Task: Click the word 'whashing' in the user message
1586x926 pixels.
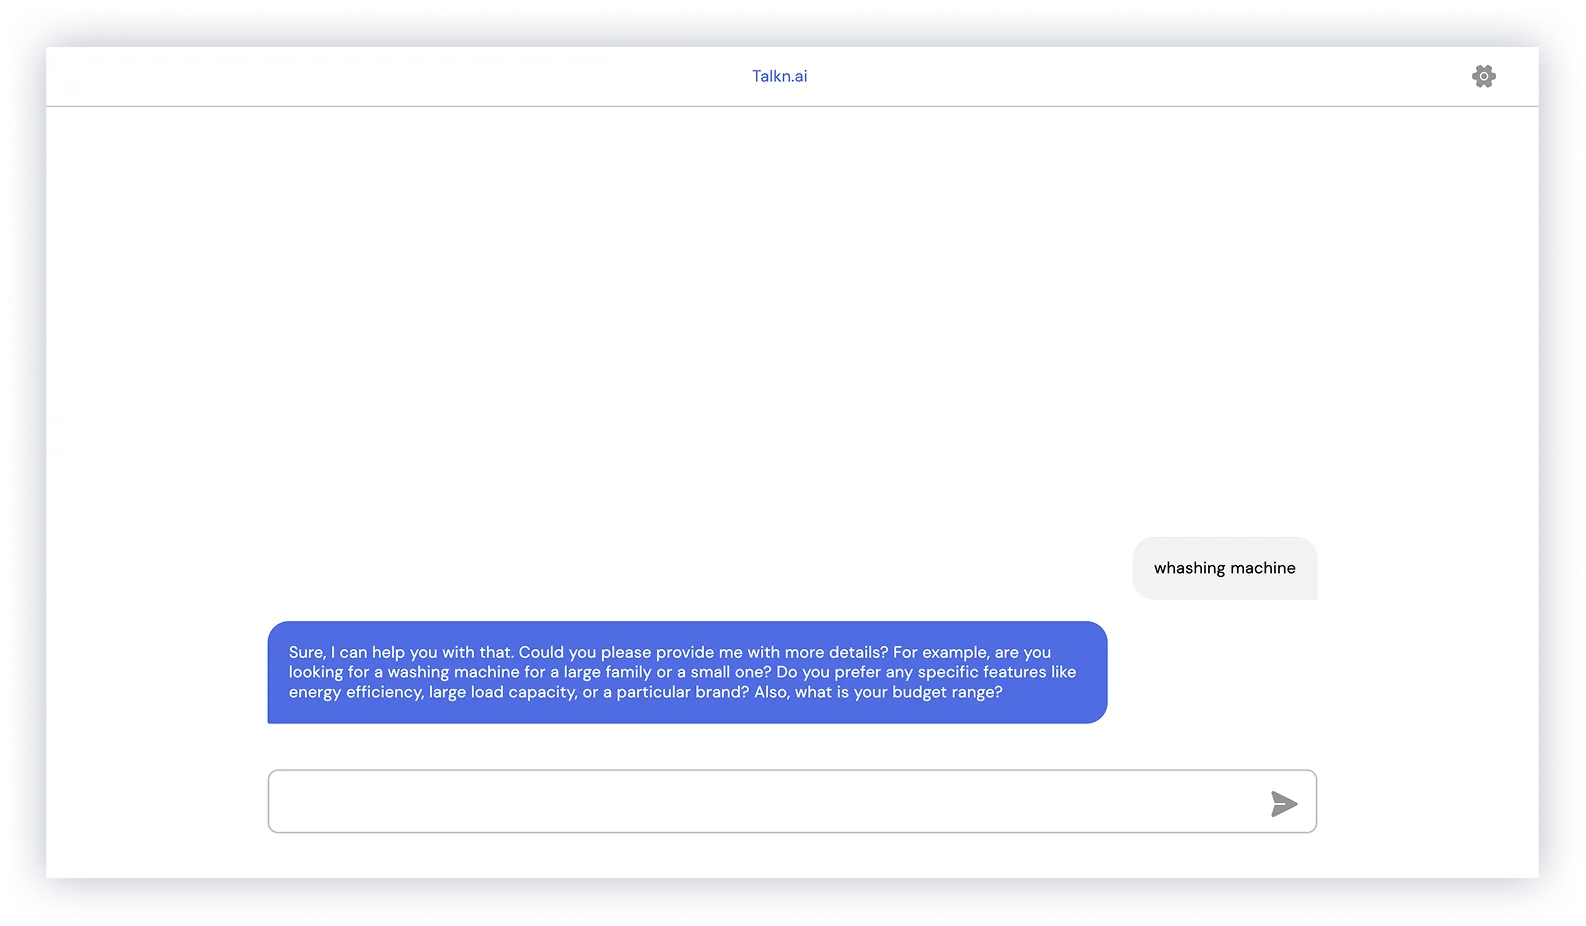Action: 1189,568
